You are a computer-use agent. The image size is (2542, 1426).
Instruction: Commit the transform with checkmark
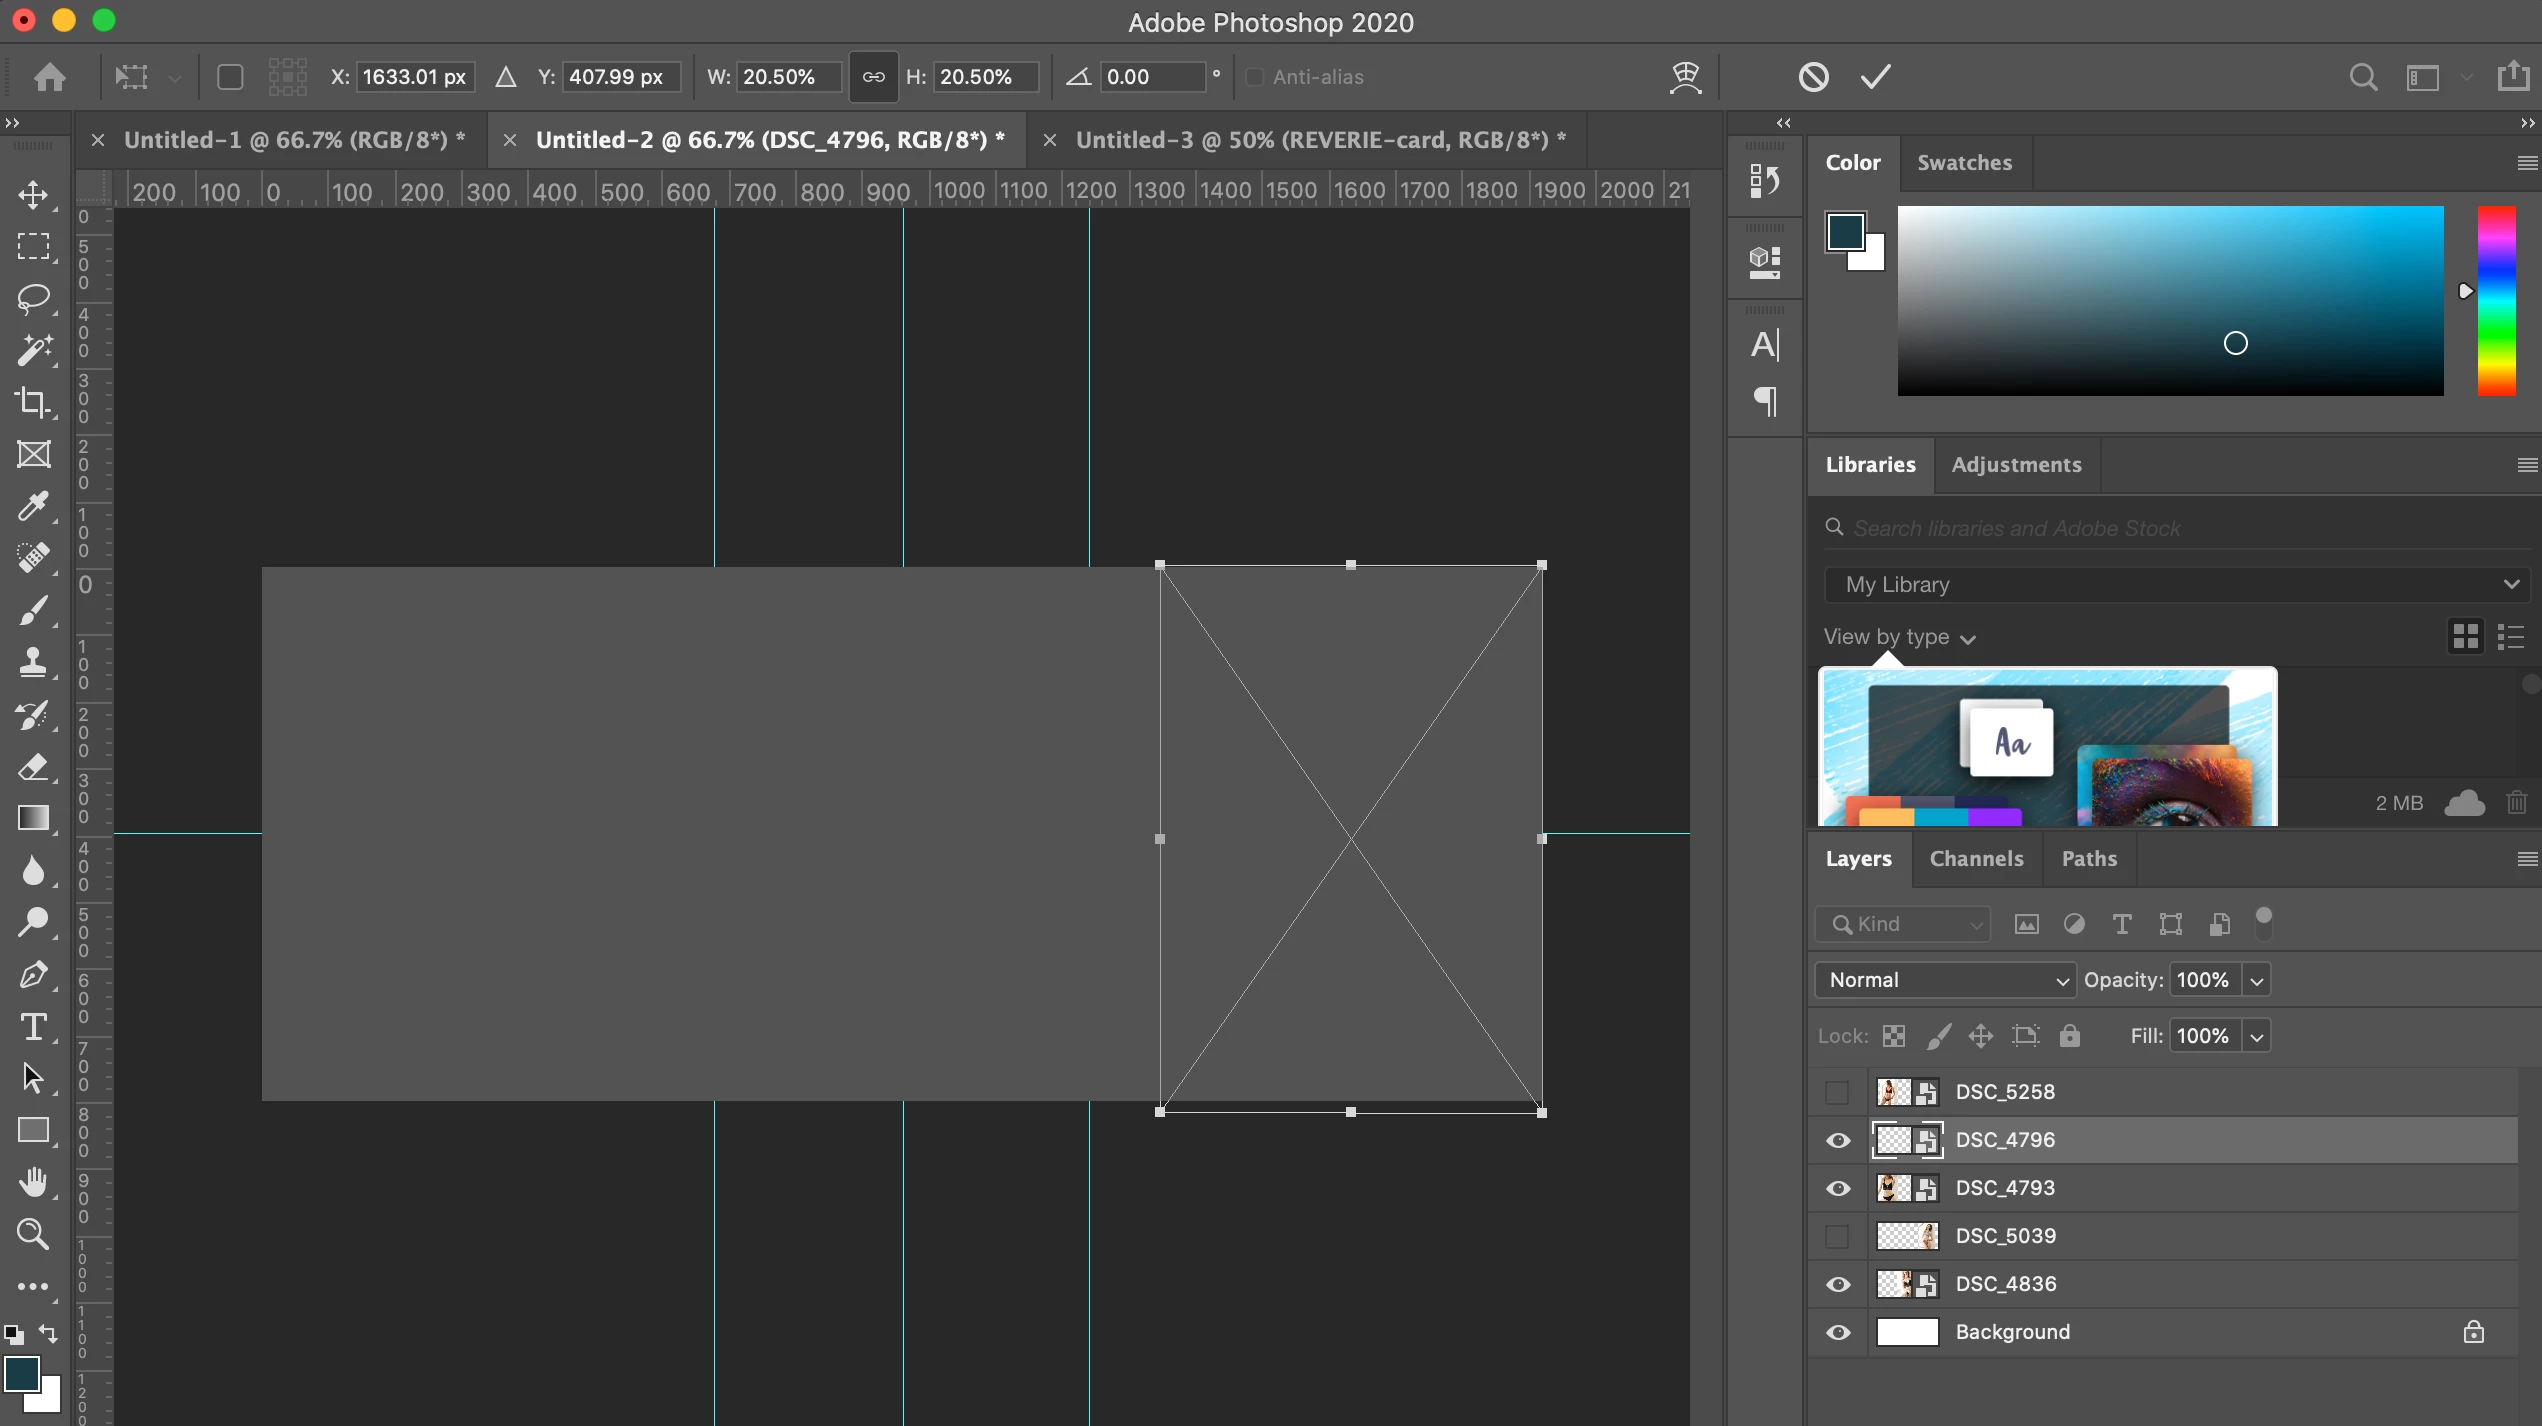point(1875,77)
